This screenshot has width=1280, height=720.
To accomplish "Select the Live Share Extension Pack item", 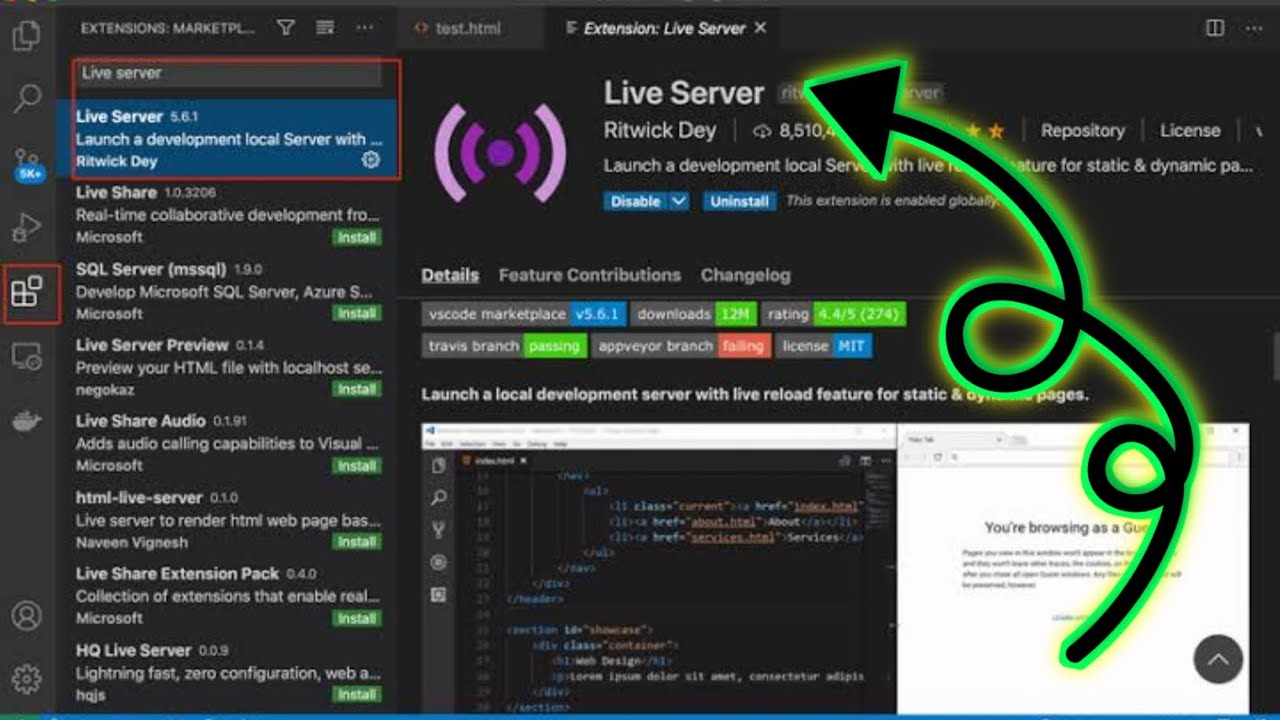I will pyautogui.click(x=228, y=596).
